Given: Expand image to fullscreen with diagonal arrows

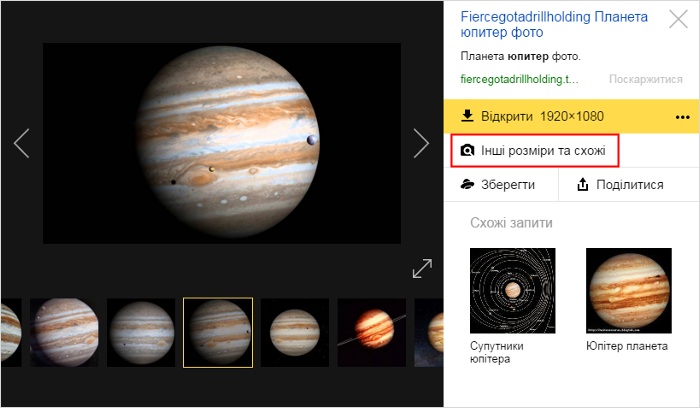Looking at the screenshot, I should point(422,268).
